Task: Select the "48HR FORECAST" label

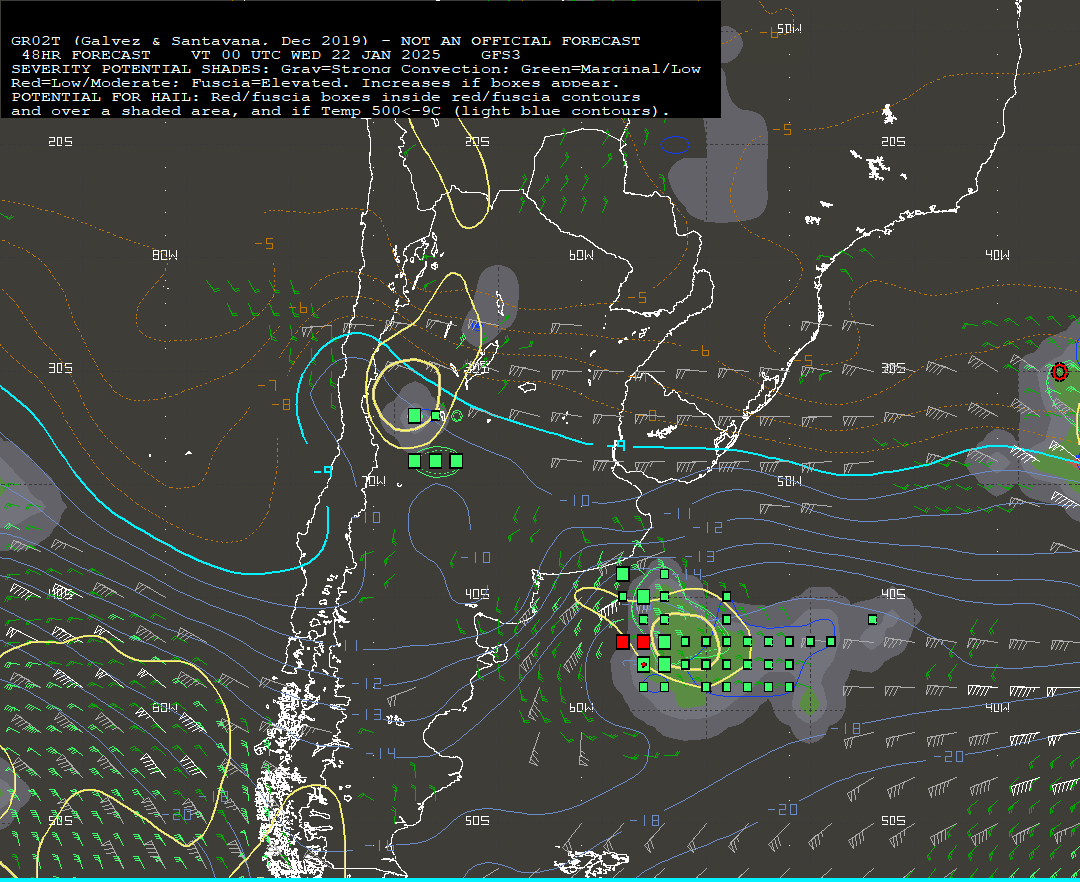Action: click(x=86, y=55)
